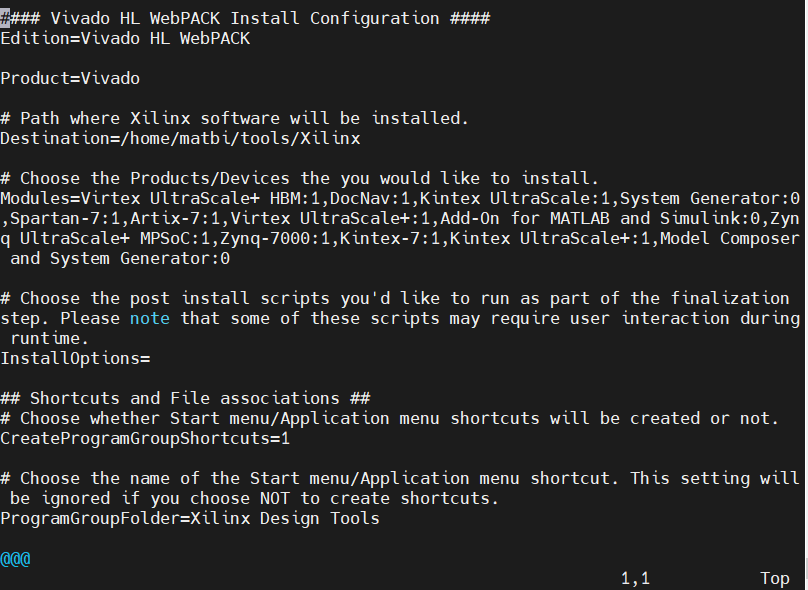
Task: Click on the Product=Vivado line
Action: [x=70, y=78]
